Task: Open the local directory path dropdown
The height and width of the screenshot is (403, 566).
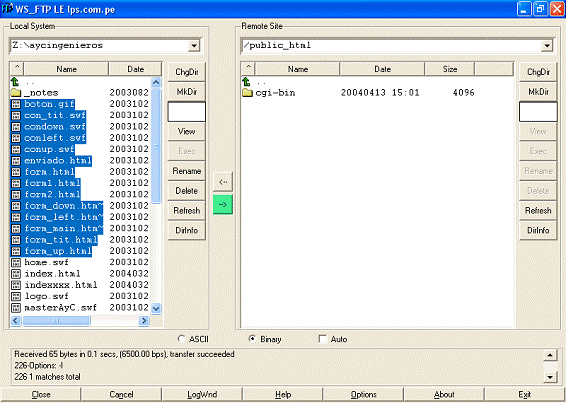Action: click(x=194, y=46)
